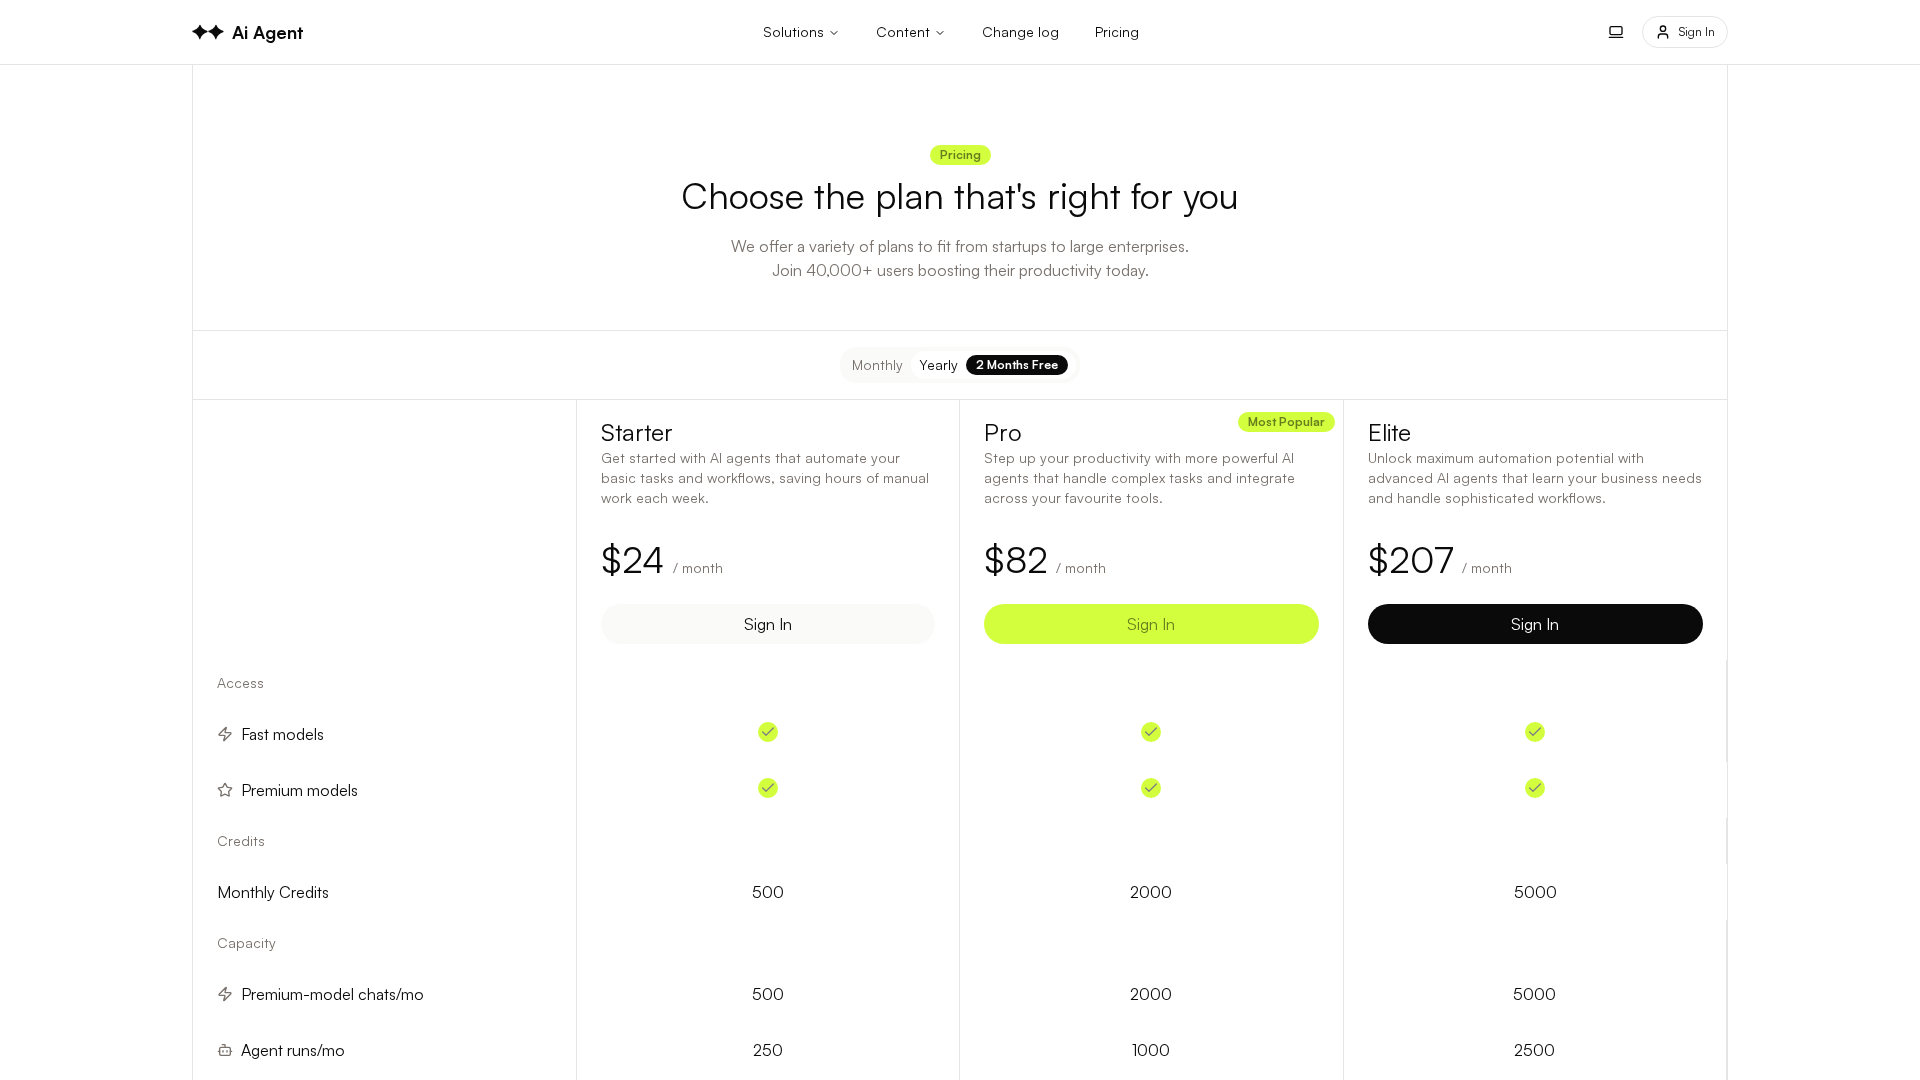Viewport: 1920px width, 1080px height.
Task: Click Pro plan's Fast models checkmark
Action: tap(1150, 732)
